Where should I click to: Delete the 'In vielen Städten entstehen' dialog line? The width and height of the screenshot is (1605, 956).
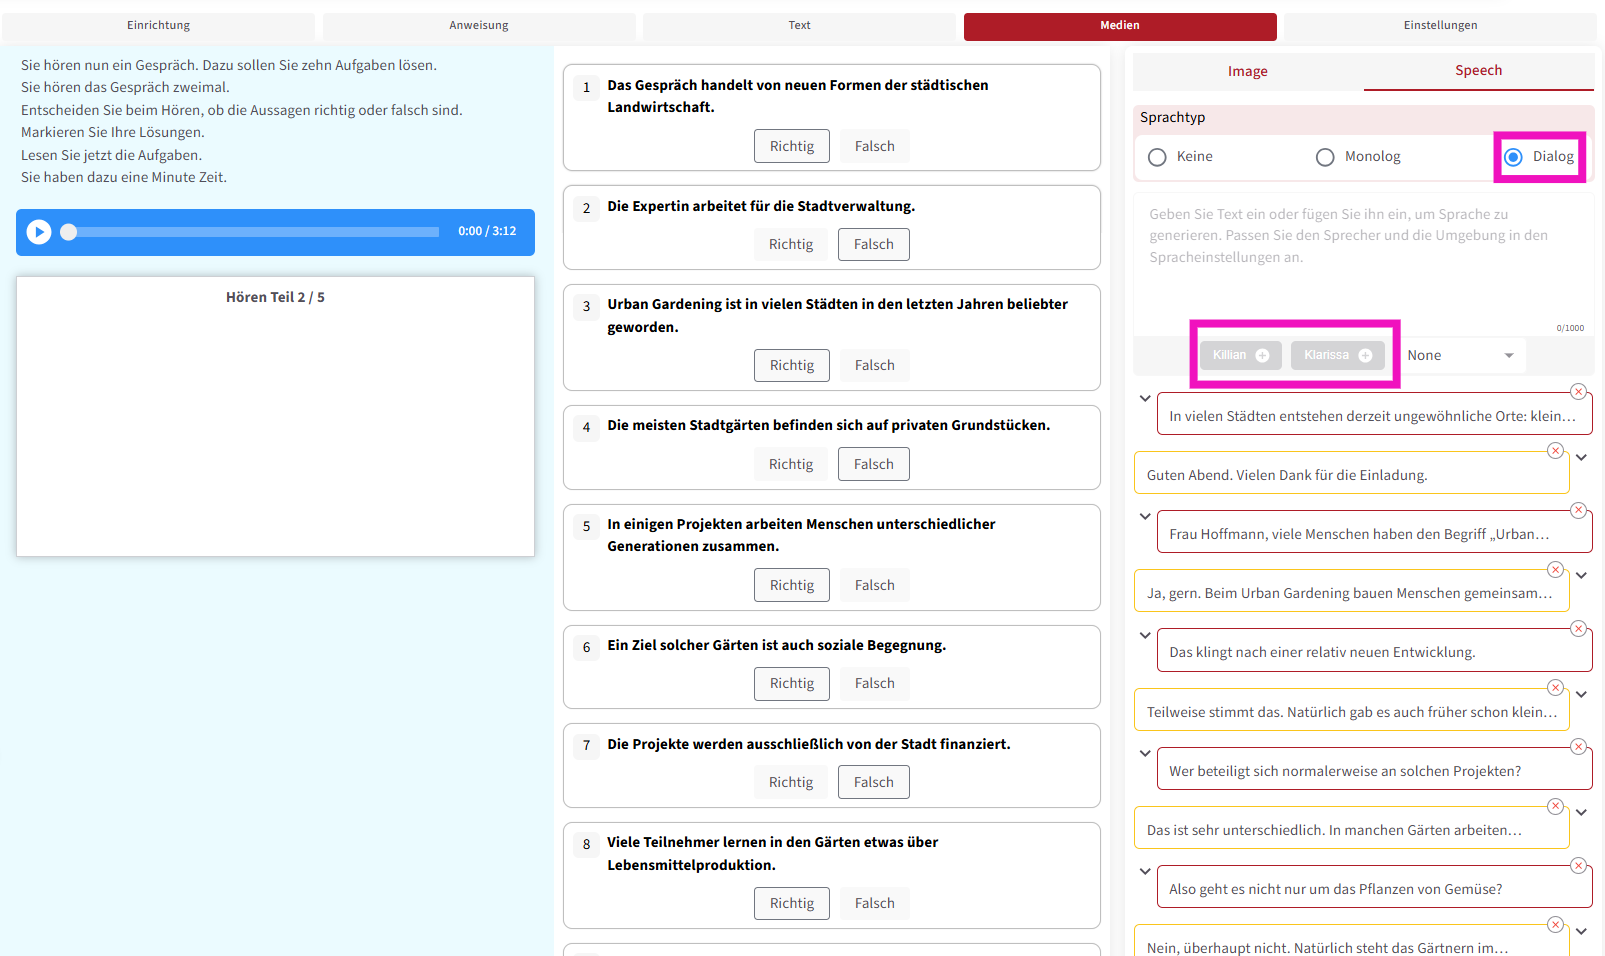[x=1578, y=392]
